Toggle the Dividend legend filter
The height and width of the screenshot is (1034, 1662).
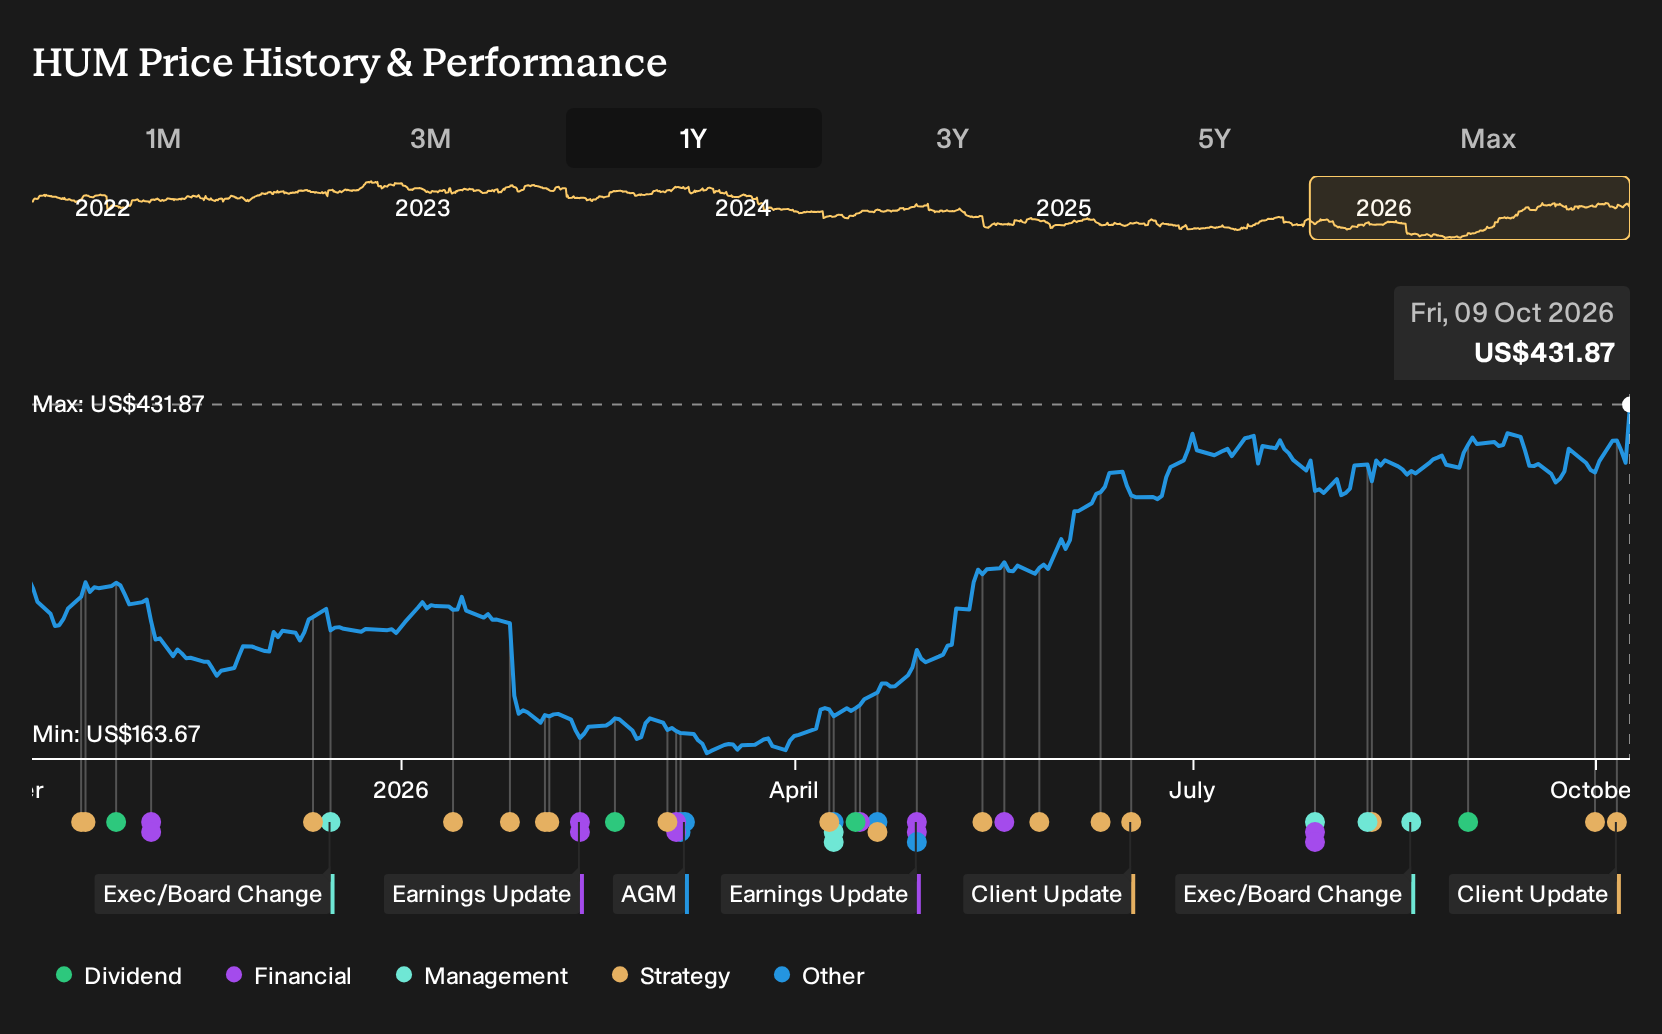coord(119,976)
